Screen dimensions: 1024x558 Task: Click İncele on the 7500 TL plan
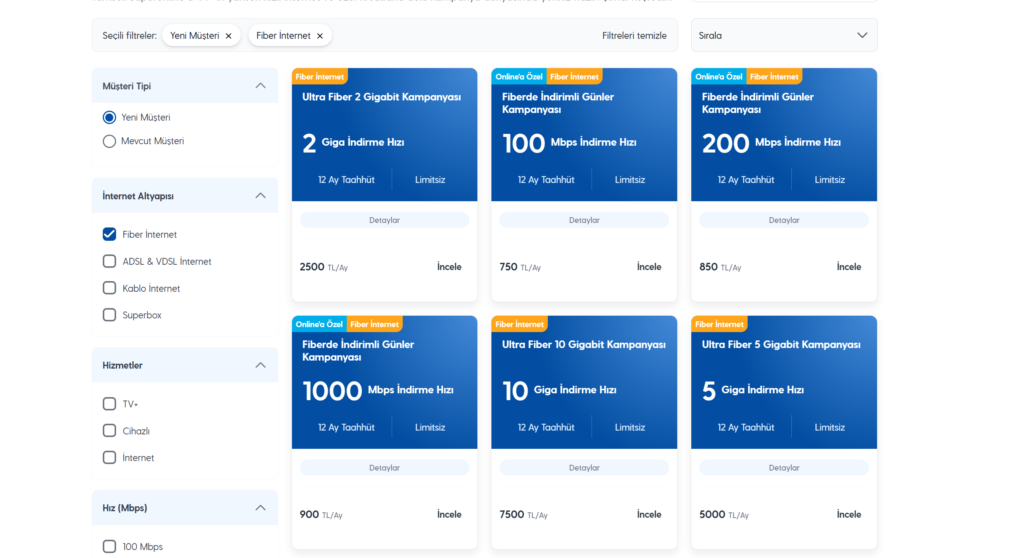click(x=649, y=515)
